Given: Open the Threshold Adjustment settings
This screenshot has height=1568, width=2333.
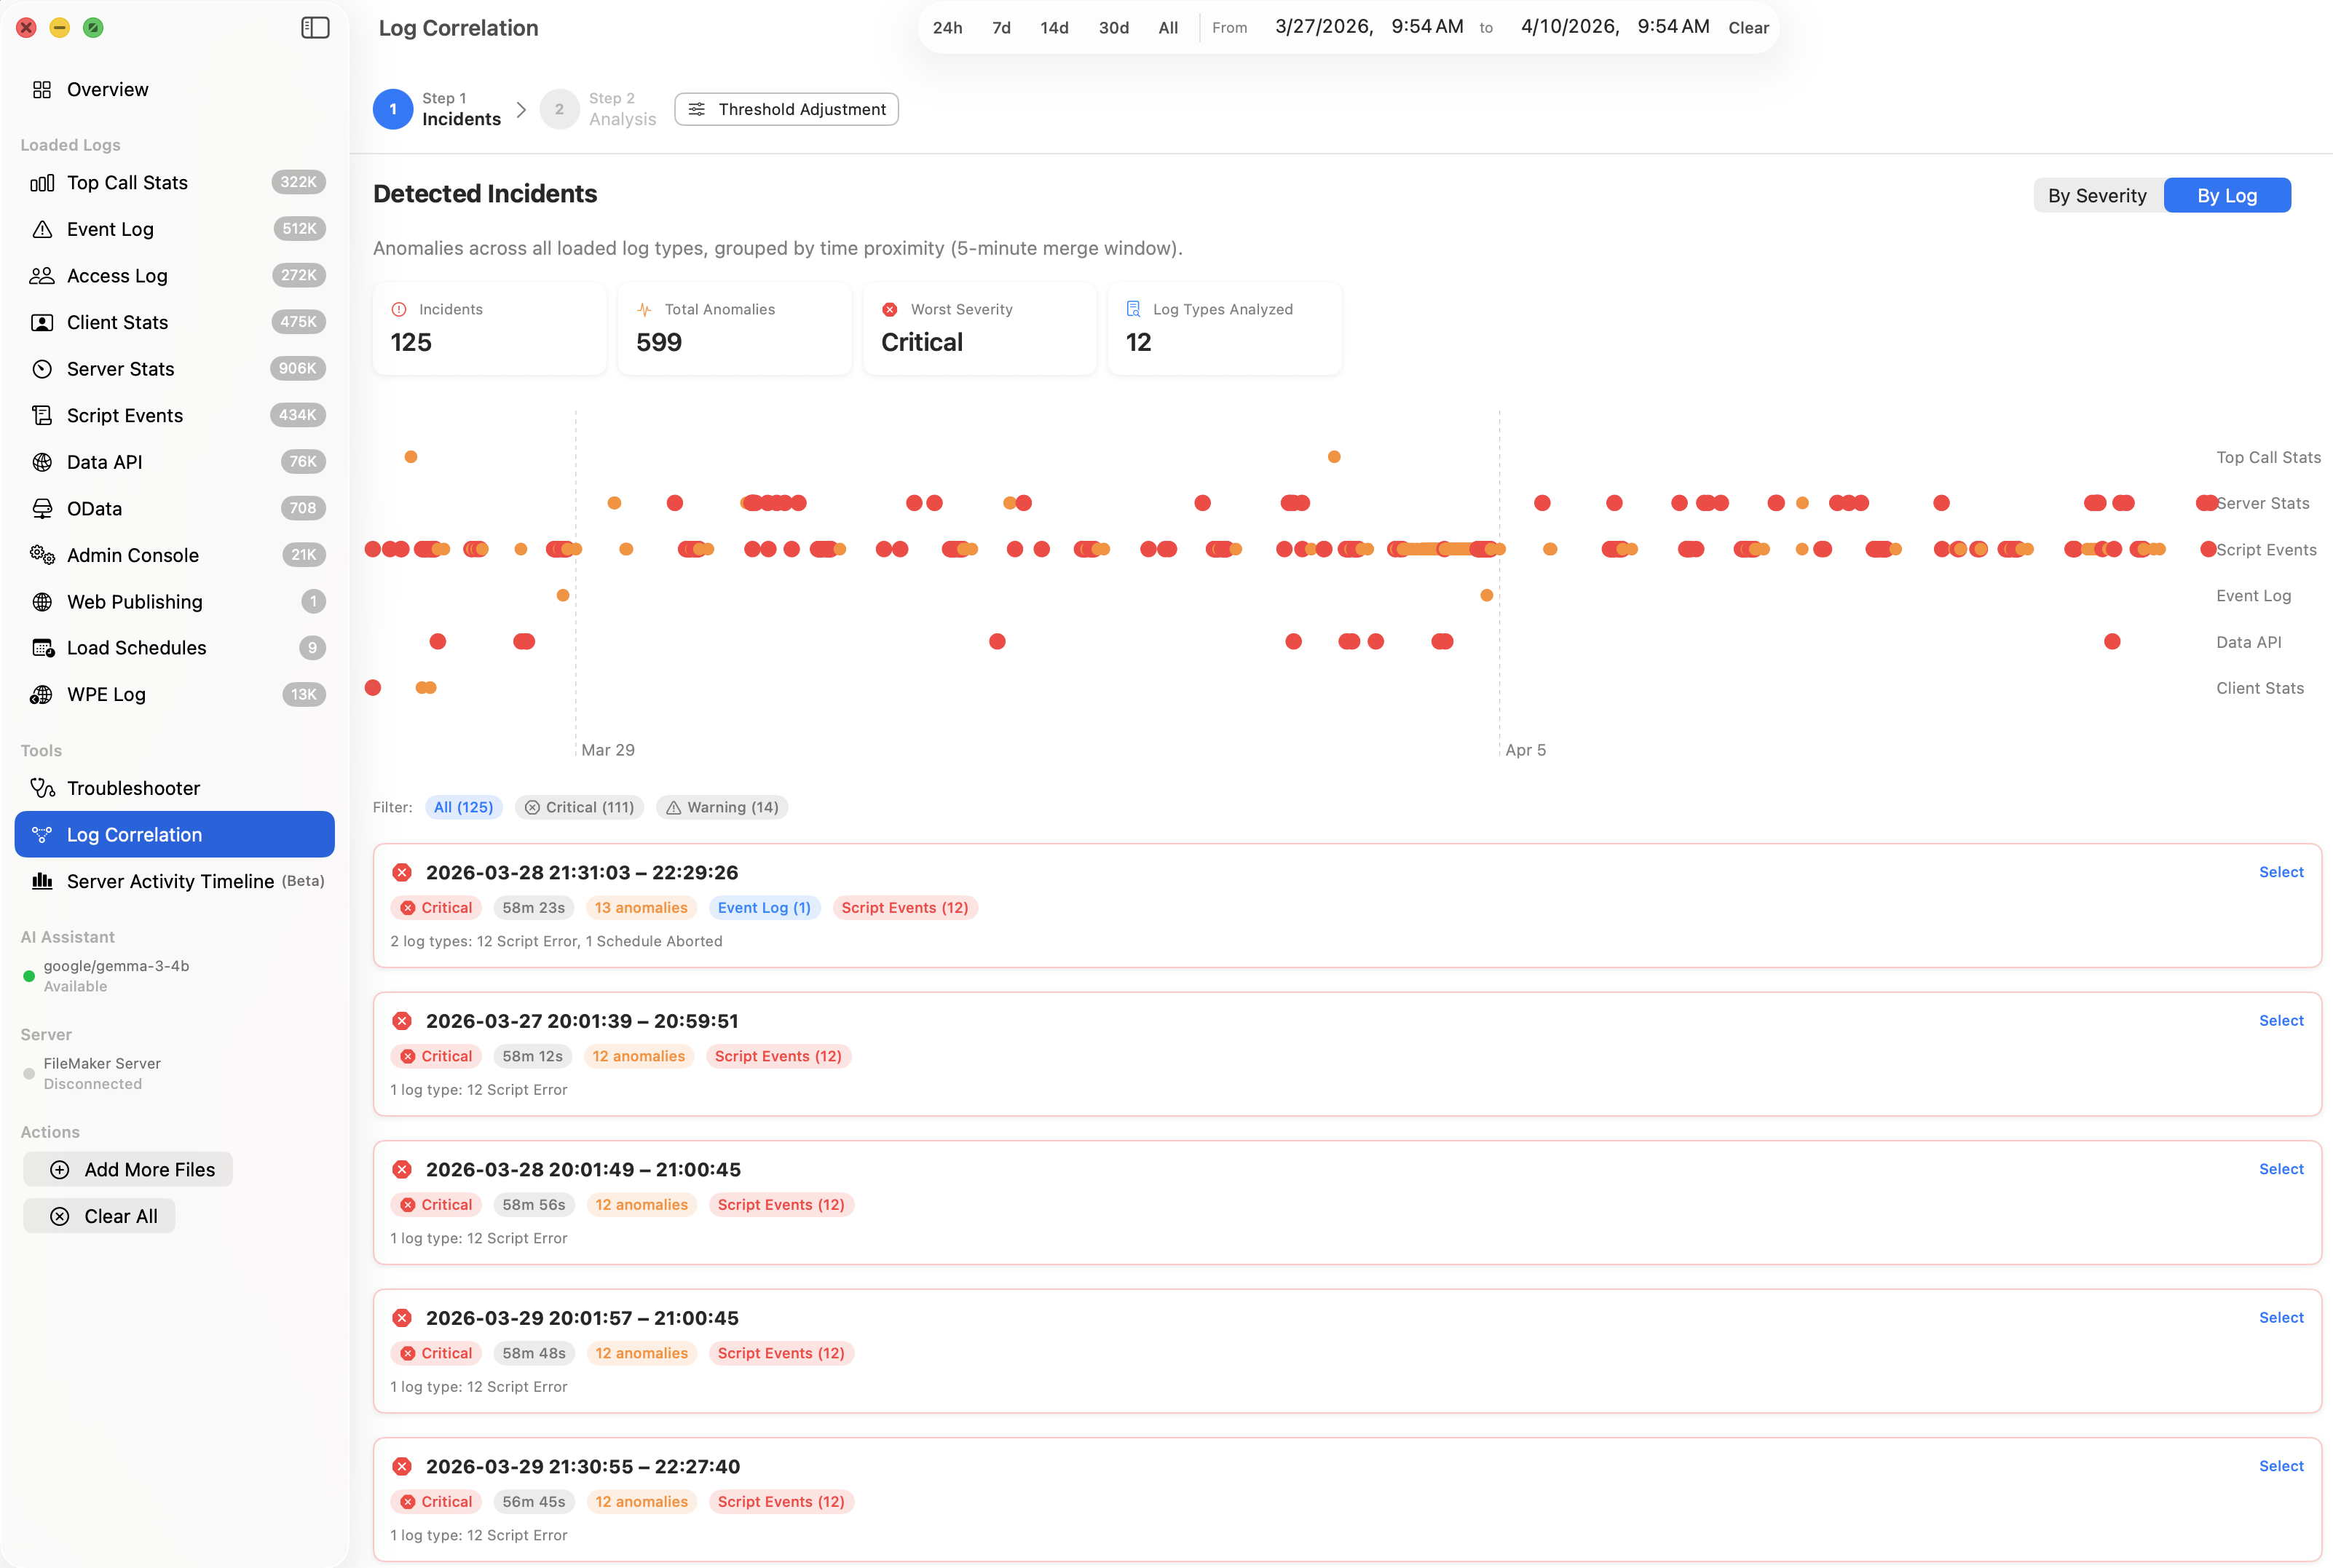Looking at the screenshot, I should tap(786, 109).
